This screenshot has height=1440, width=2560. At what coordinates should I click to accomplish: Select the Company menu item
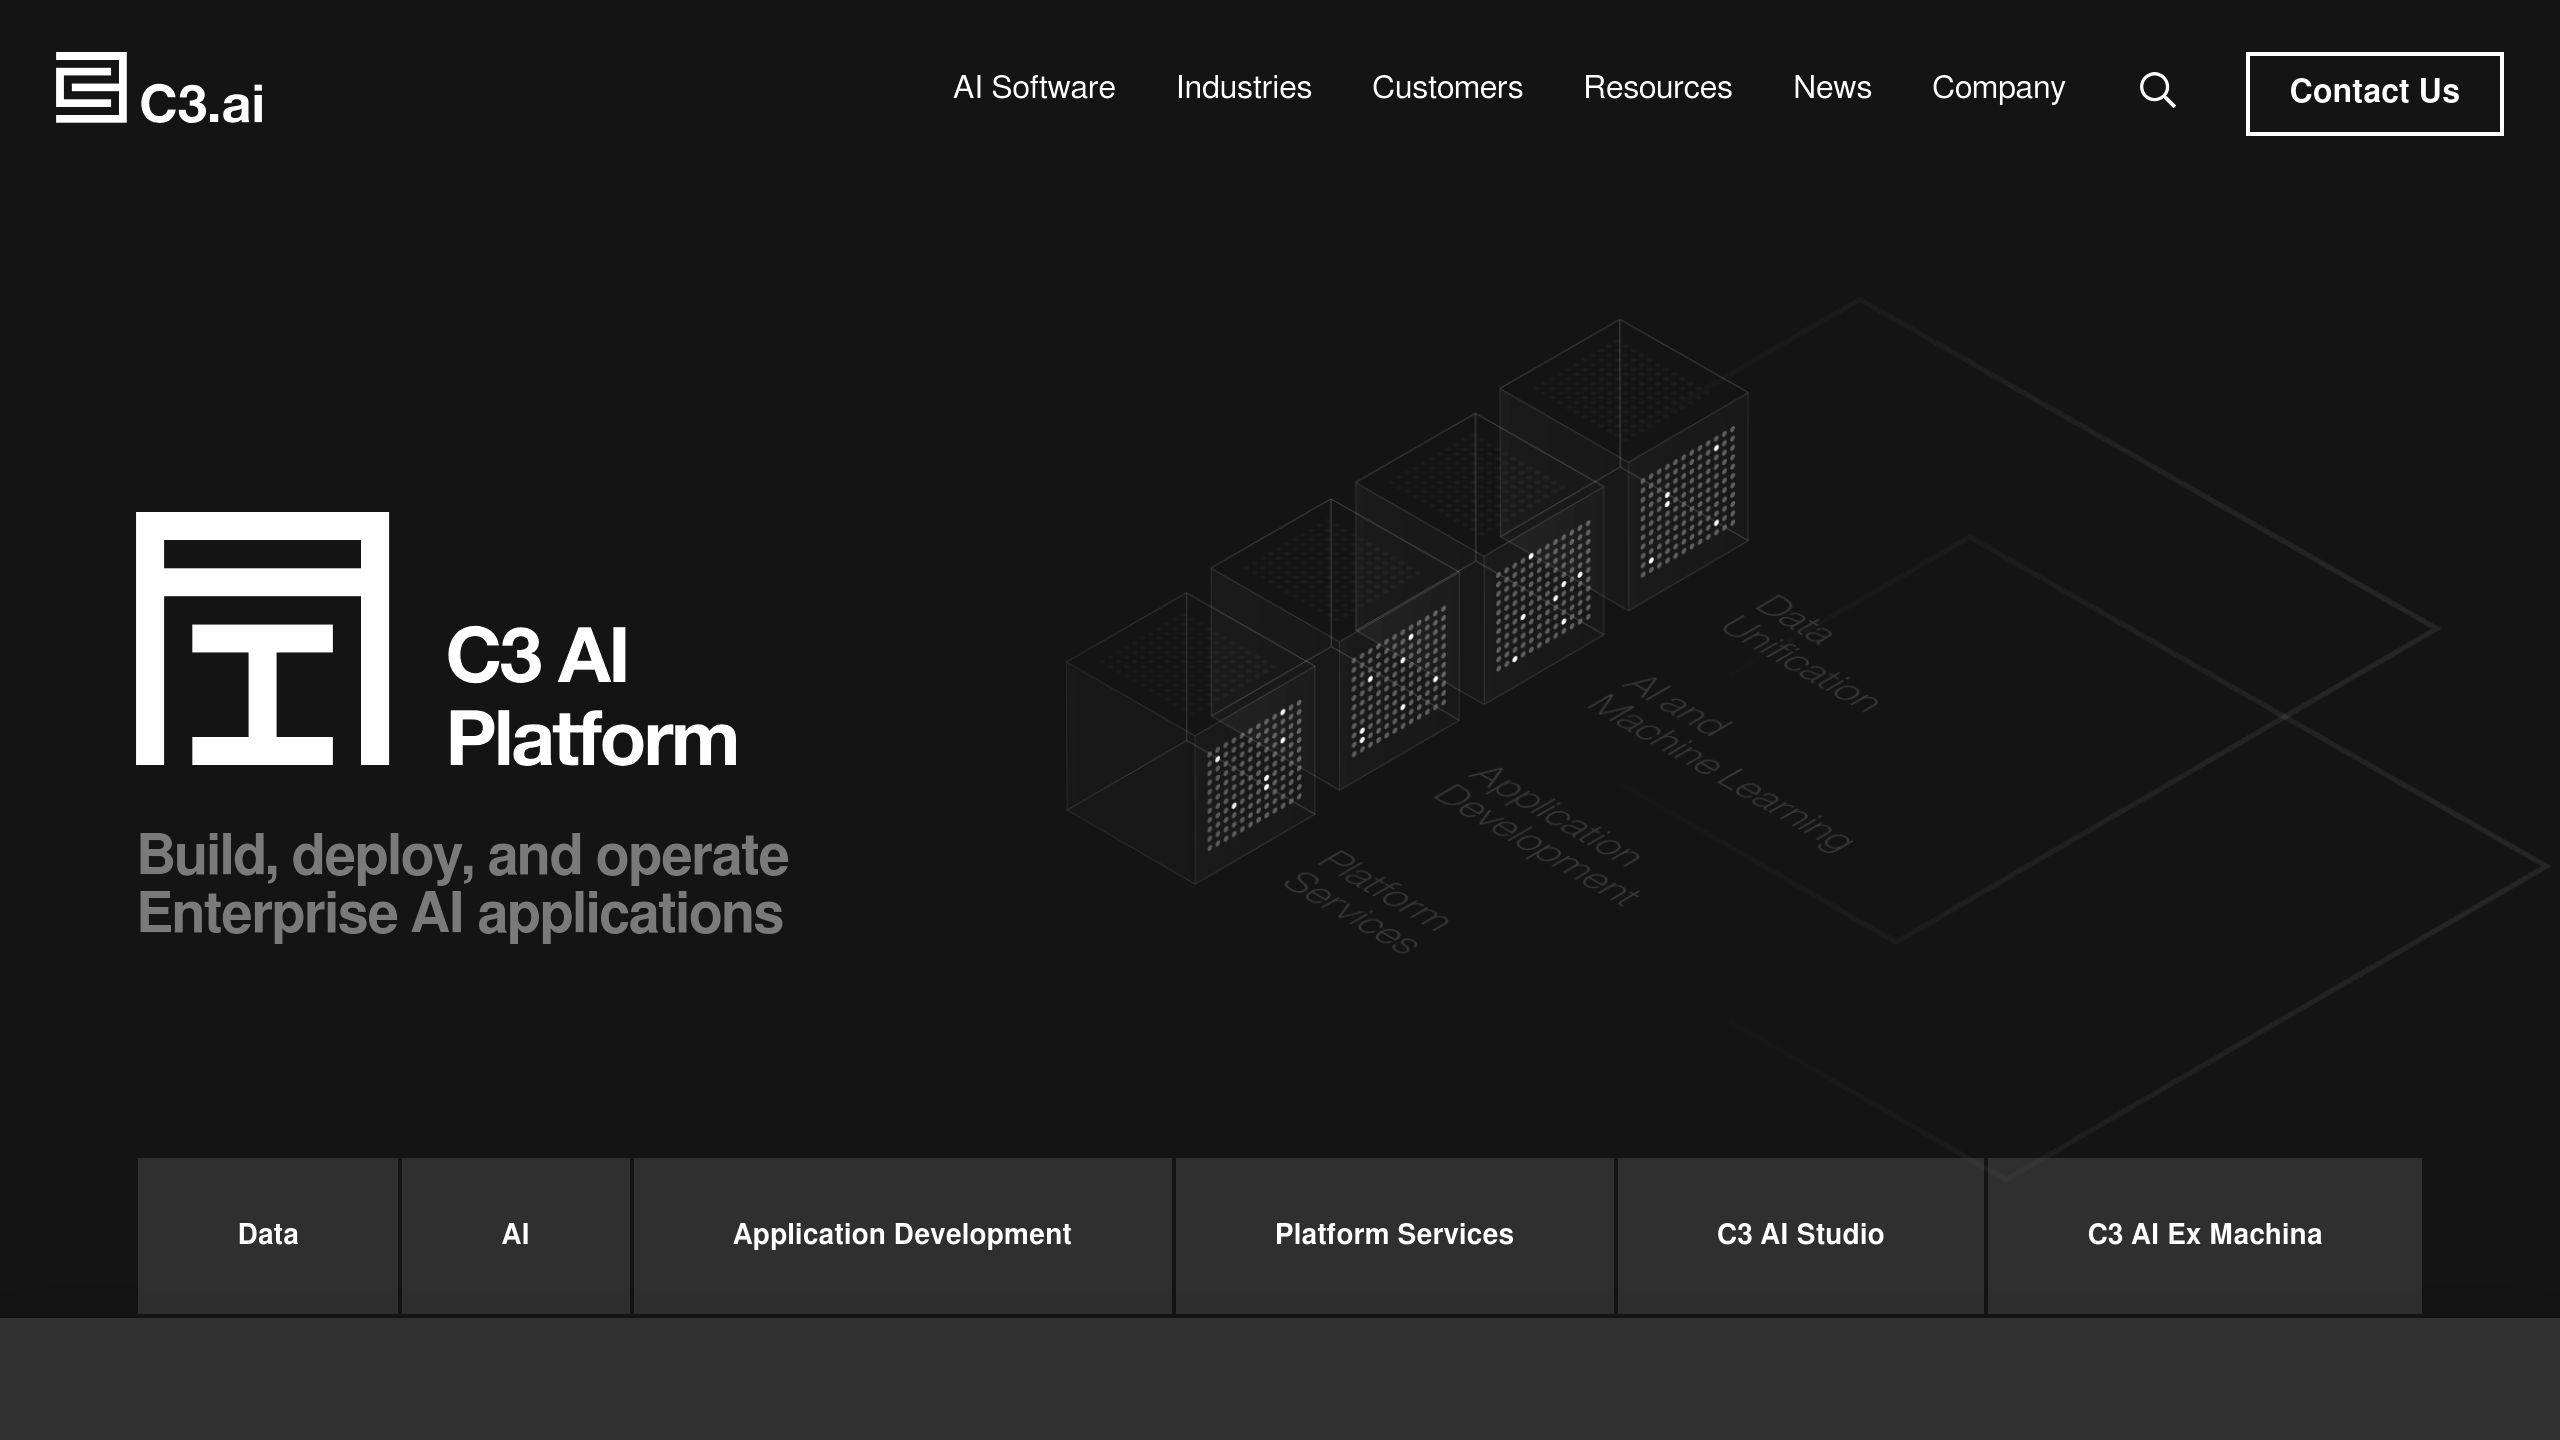click(x=1997, y=86)
